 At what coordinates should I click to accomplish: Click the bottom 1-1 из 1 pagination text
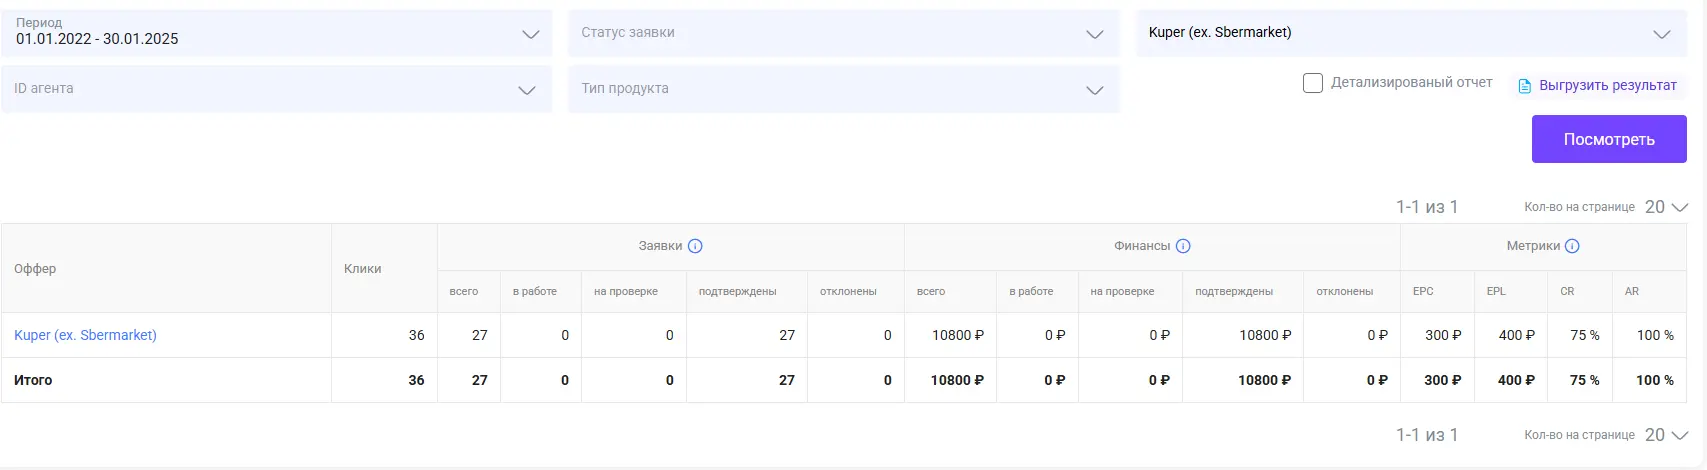point(1427,435)
